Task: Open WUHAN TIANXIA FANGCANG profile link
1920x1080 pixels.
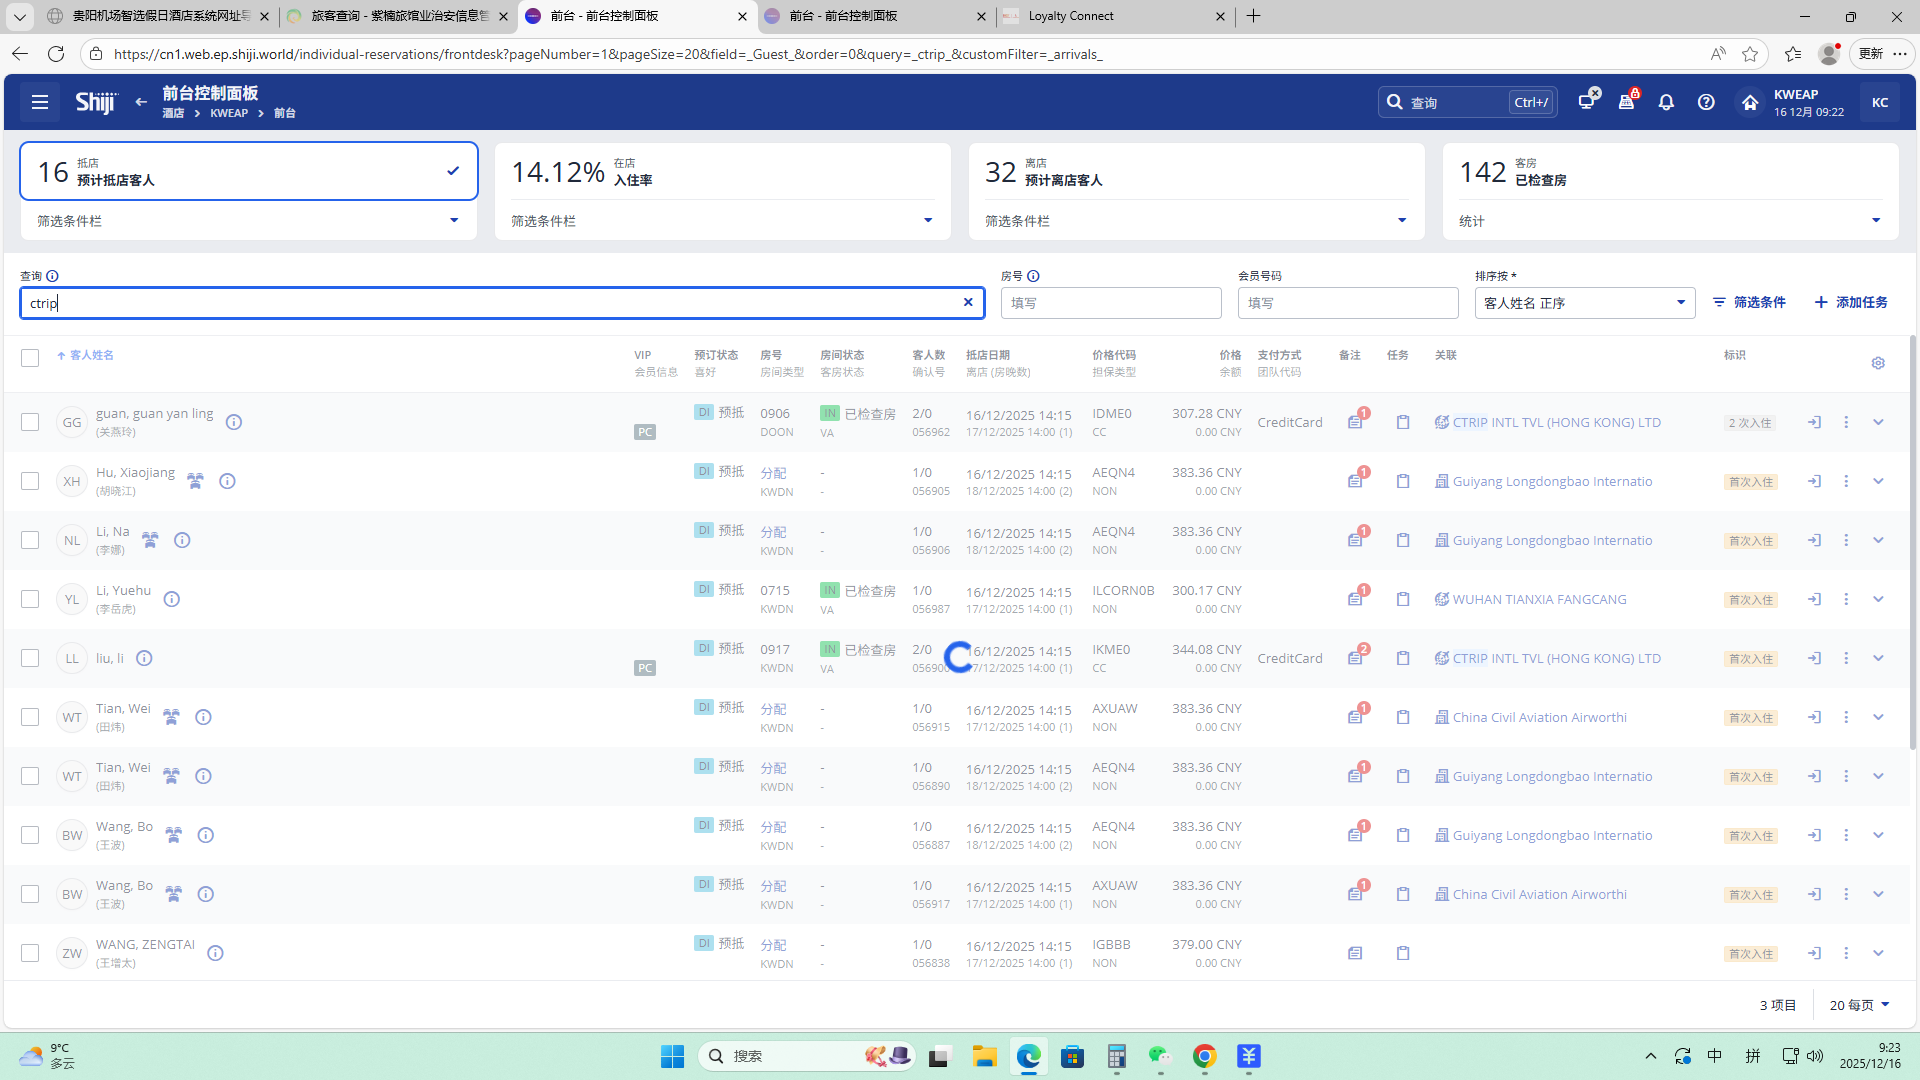Action: [1539, 599]
